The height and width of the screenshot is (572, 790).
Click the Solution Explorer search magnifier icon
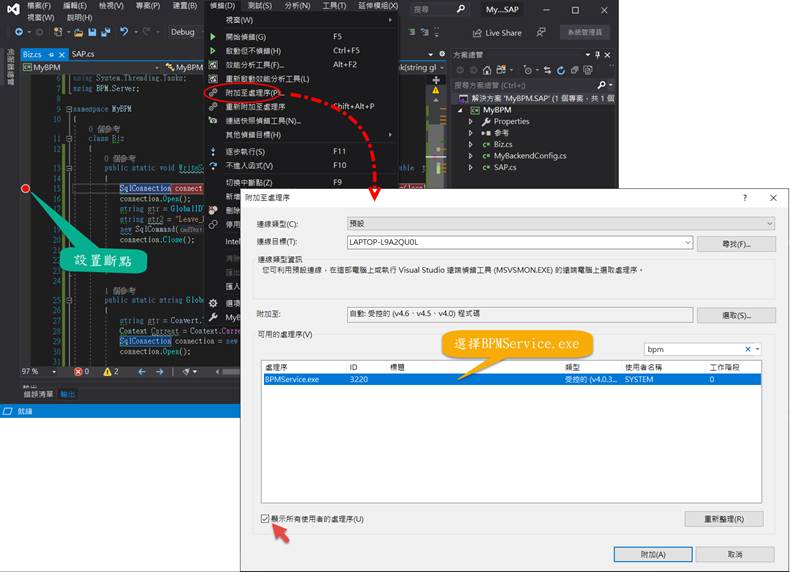click(601, 85)
